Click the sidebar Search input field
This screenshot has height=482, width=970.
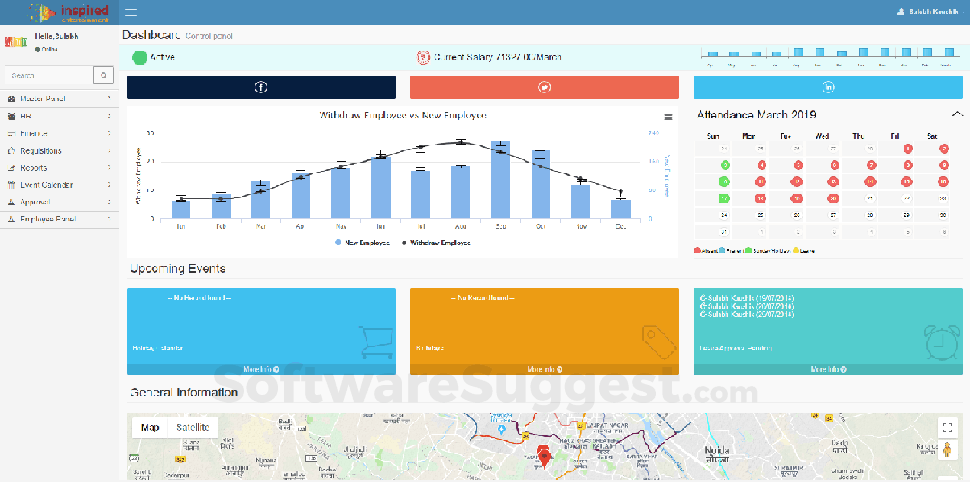(48, 75)
